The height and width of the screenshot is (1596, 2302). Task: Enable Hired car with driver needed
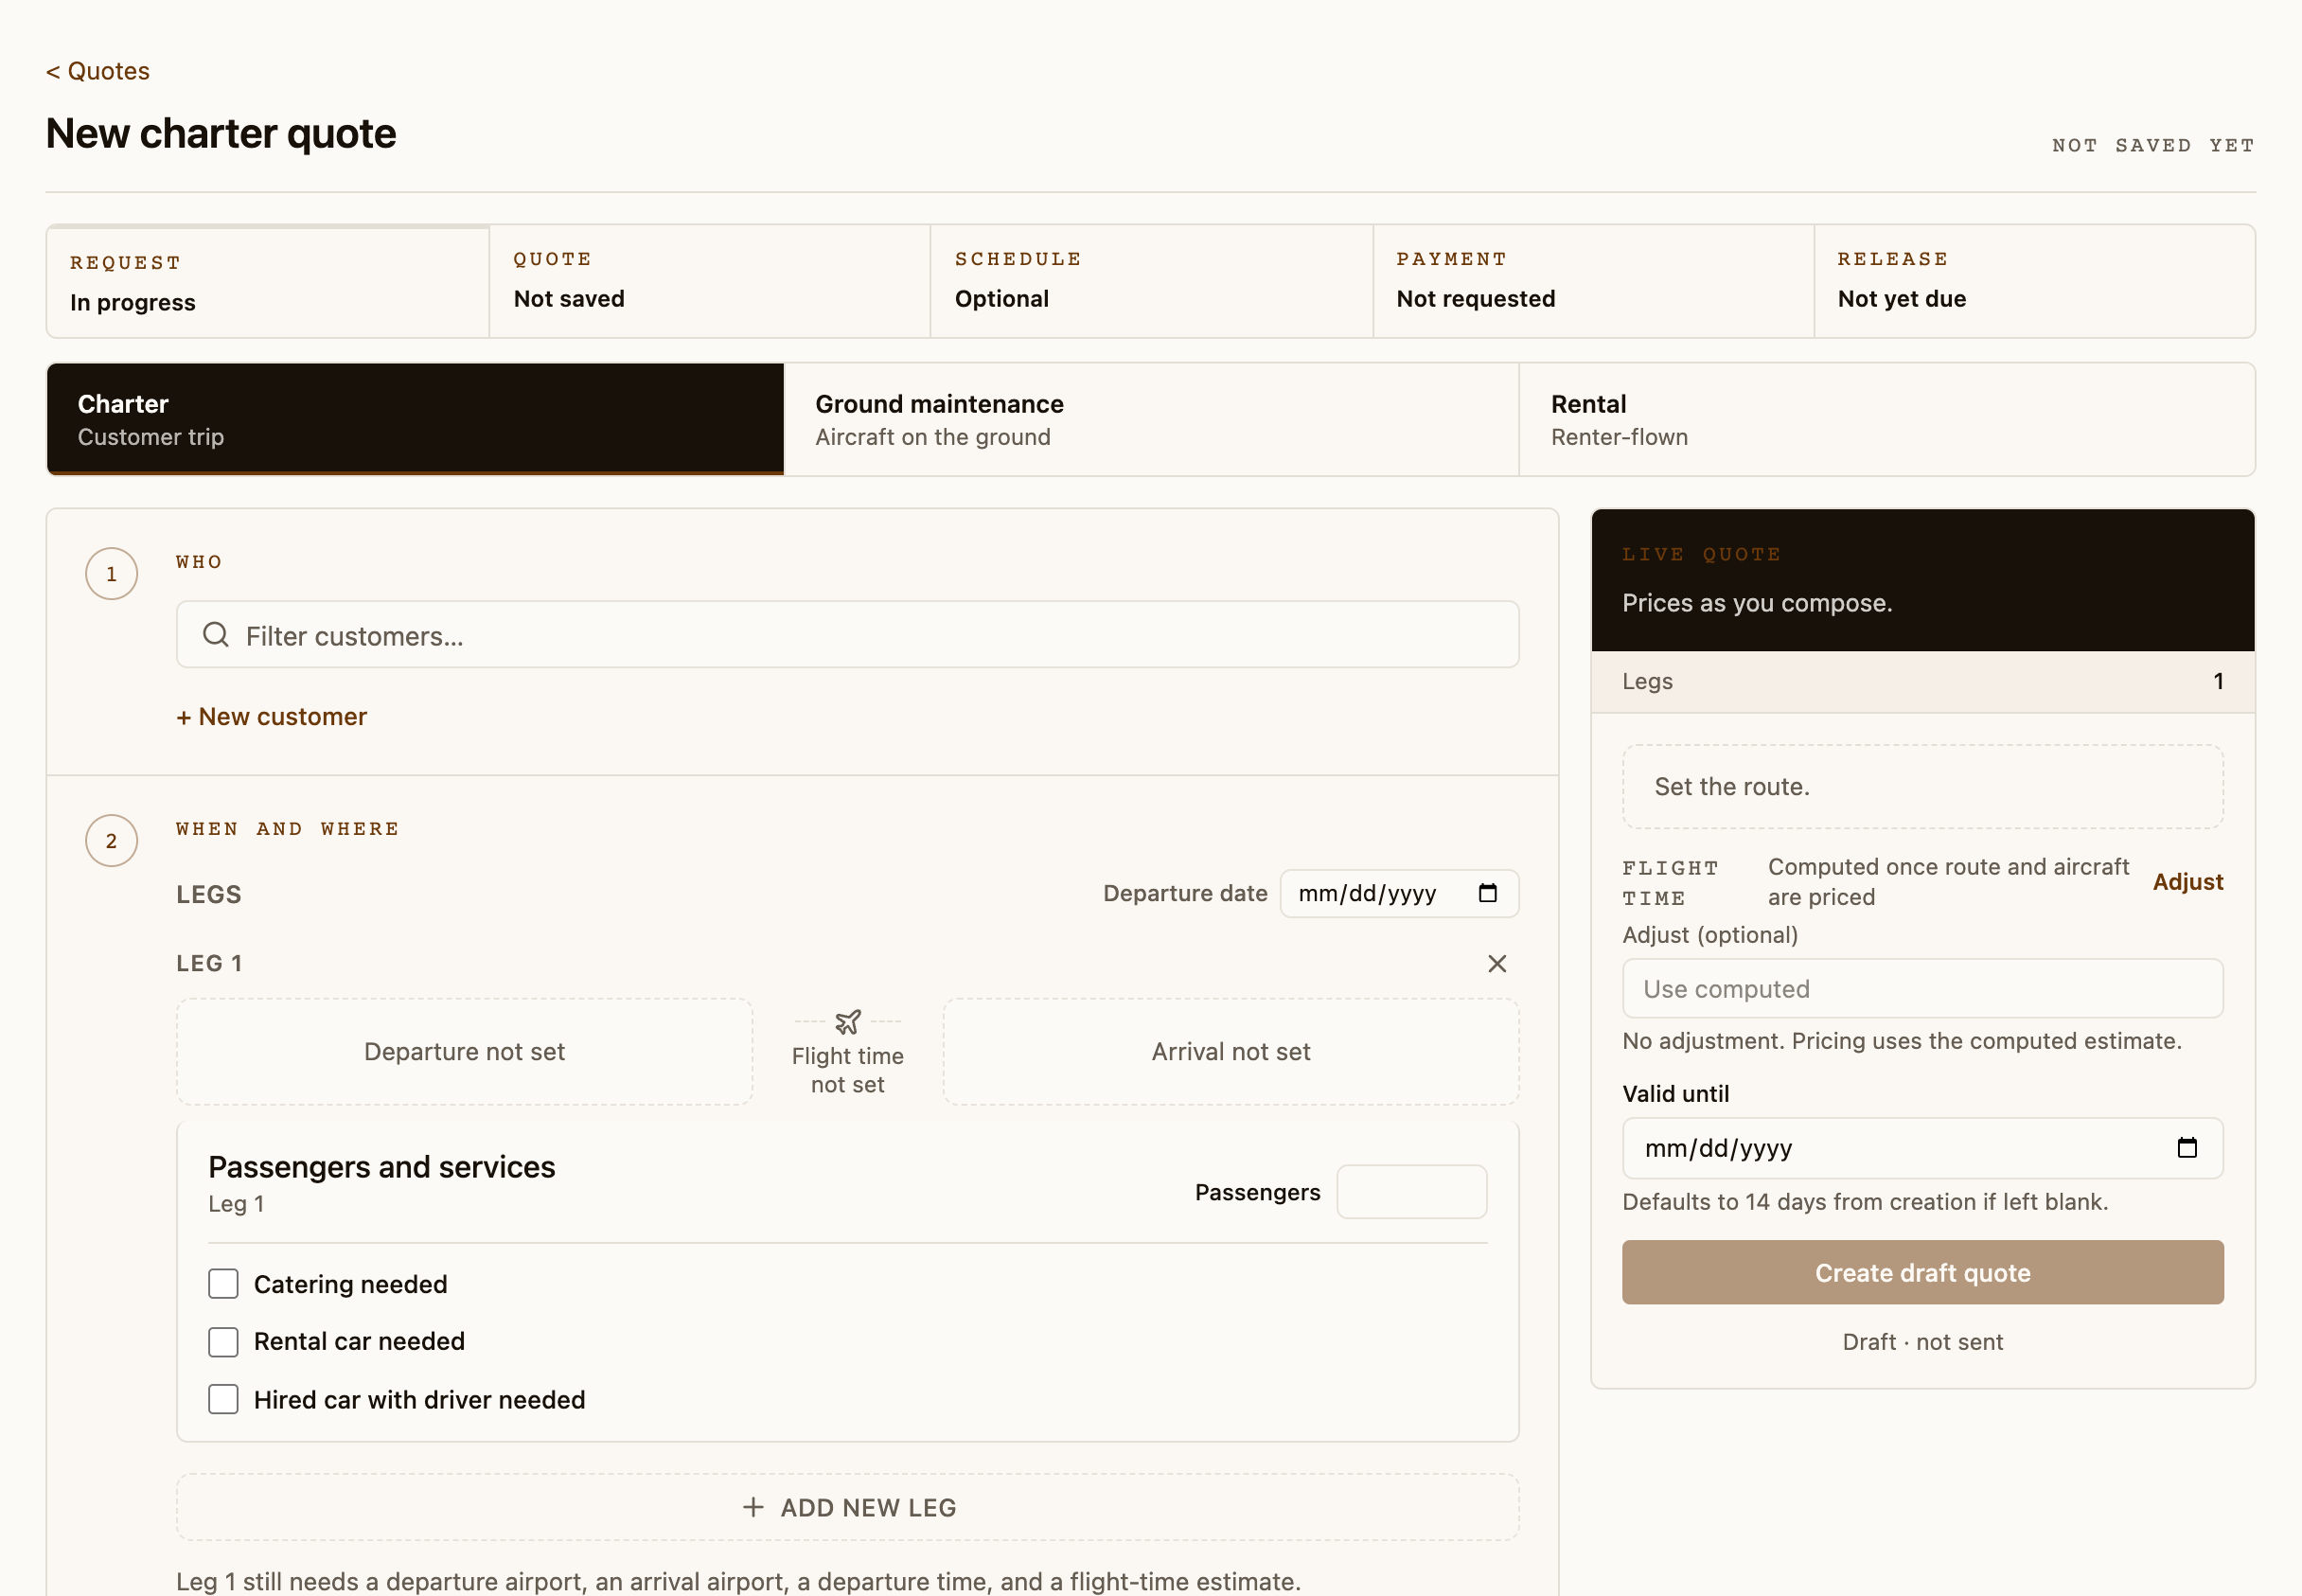point(223,1399)
